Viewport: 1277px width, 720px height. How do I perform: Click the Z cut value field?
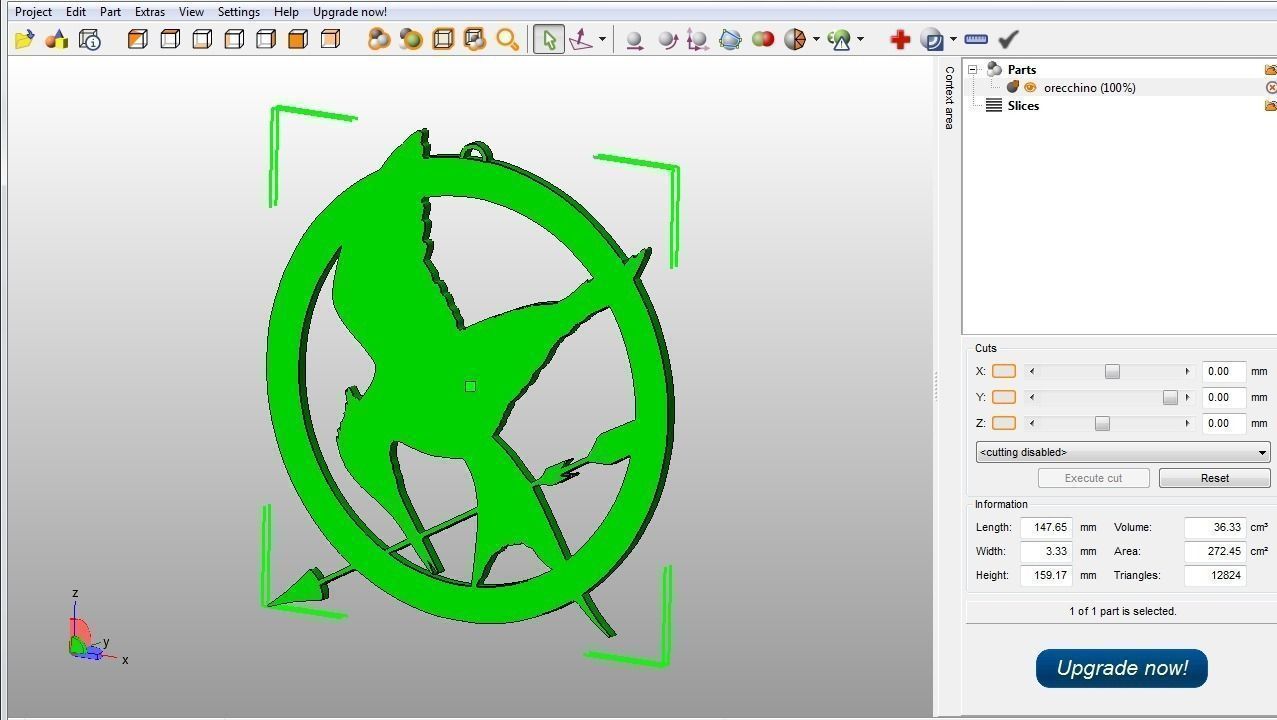click(1224, 423)
